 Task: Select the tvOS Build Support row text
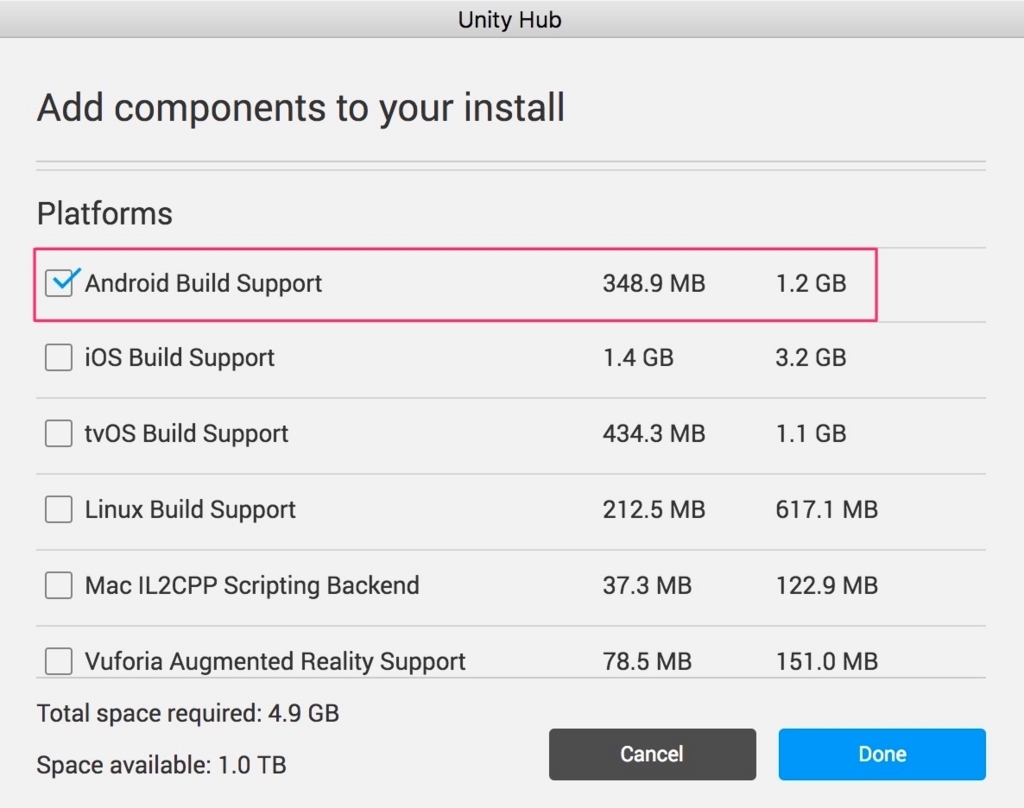click(x=187, y=434)
